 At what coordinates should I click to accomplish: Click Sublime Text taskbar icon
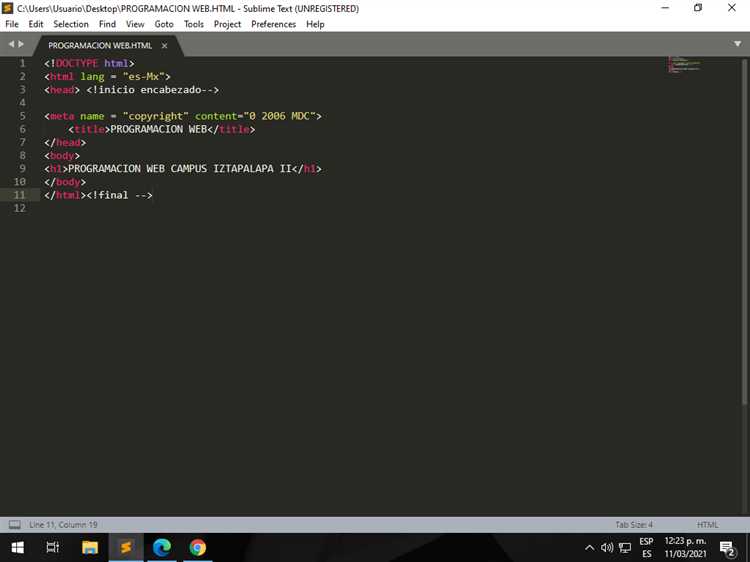click(126, 547)
